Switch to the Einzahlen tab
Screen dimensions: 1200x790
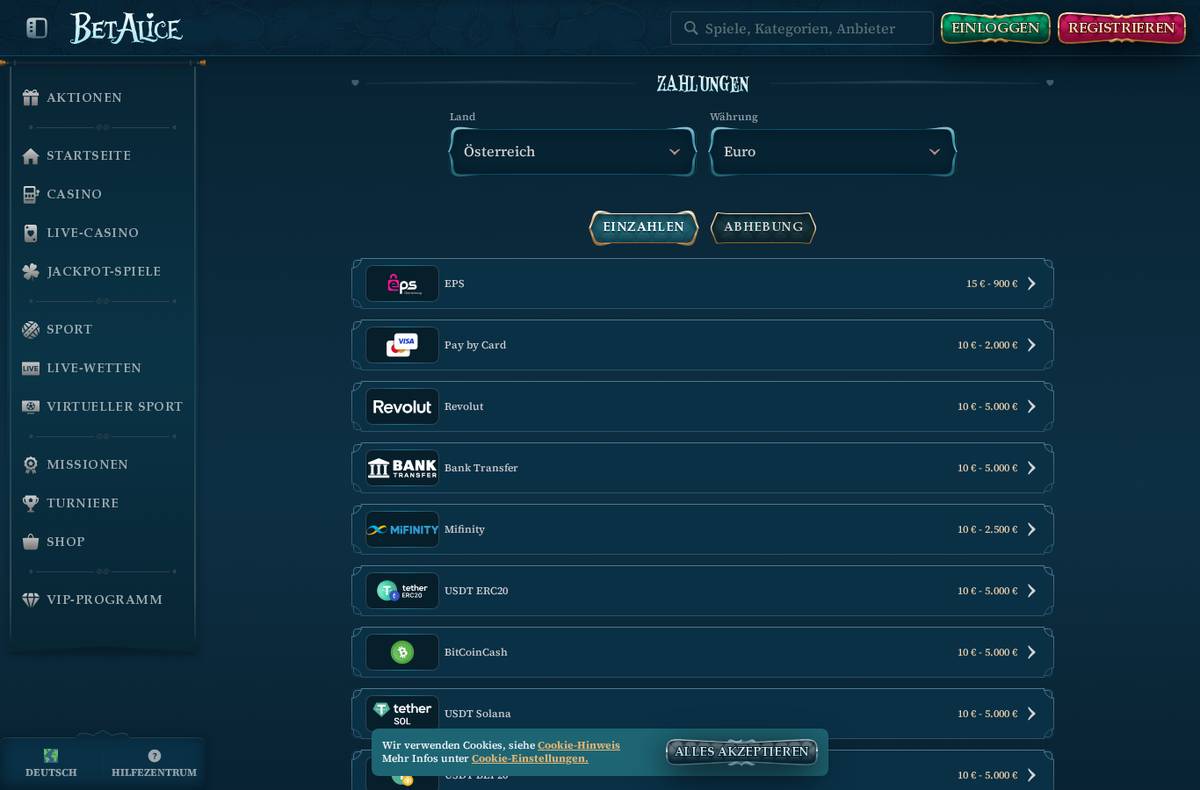tap(643, 228)
